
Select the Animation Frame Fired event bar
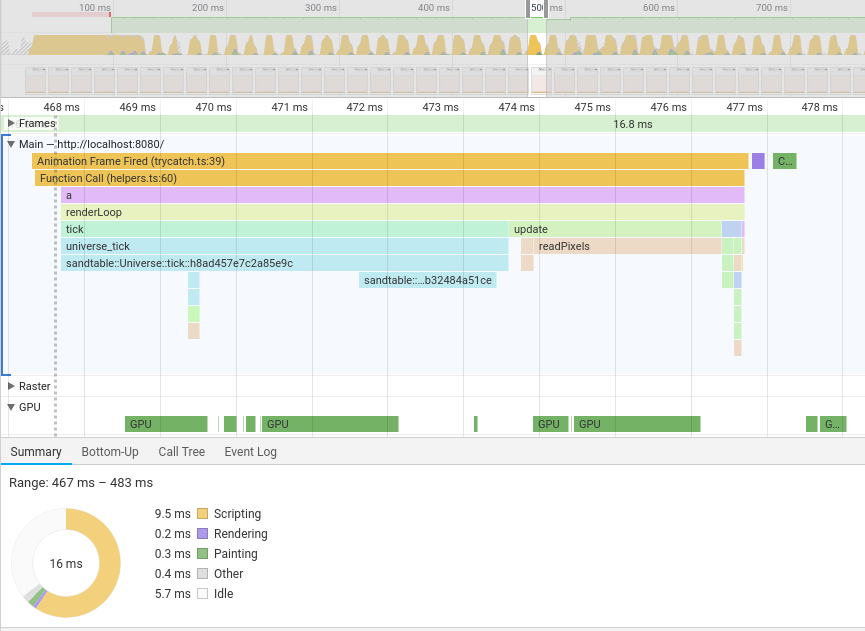pos(390,161)
